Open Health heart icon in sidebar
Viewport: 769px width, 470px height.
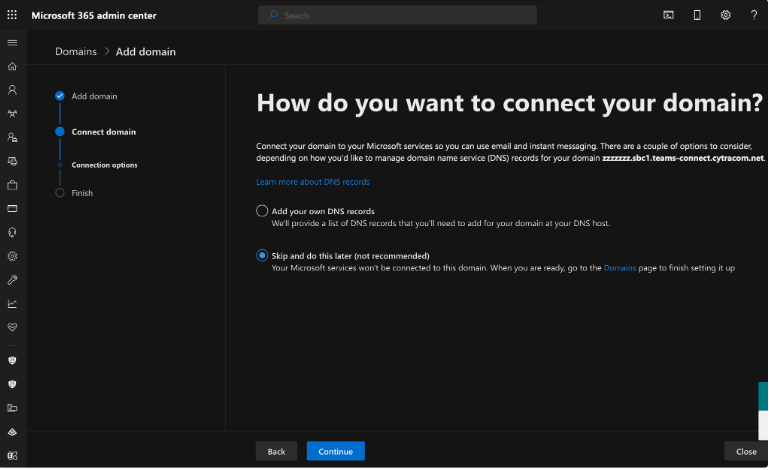[x=12, y=327]
